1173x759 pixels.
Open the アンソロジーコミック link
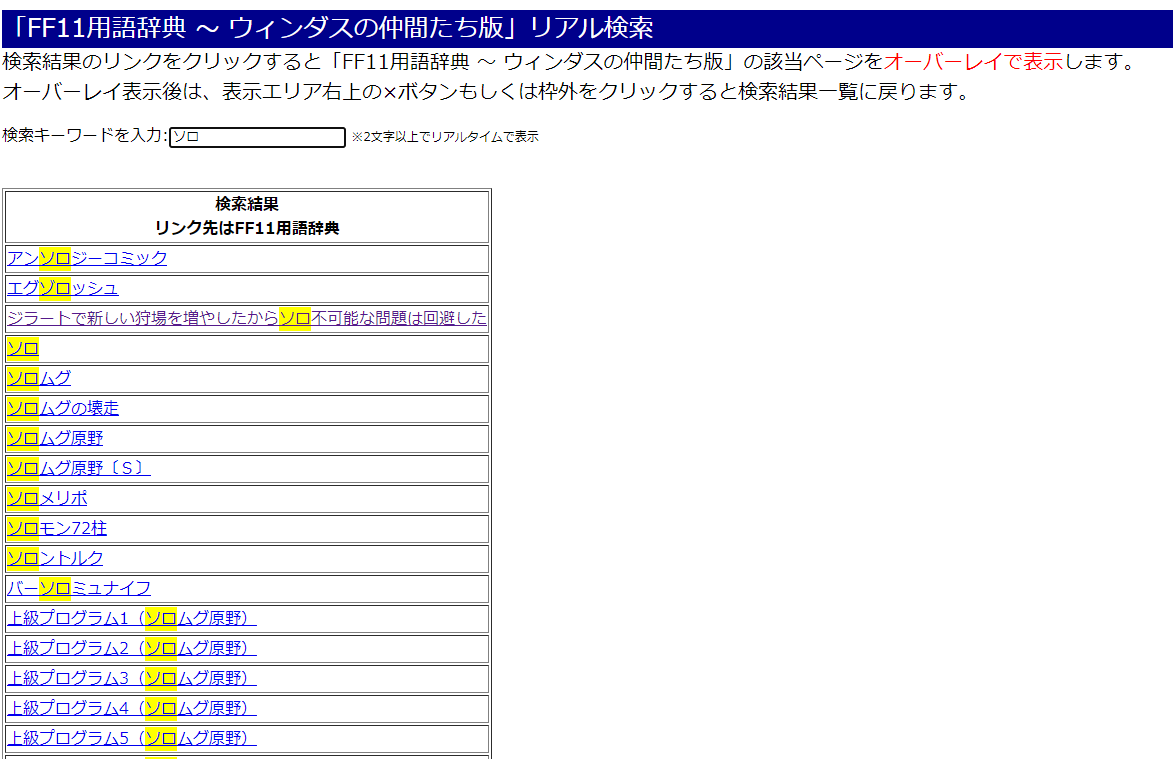pyautogui.click(x=88, y=258)
